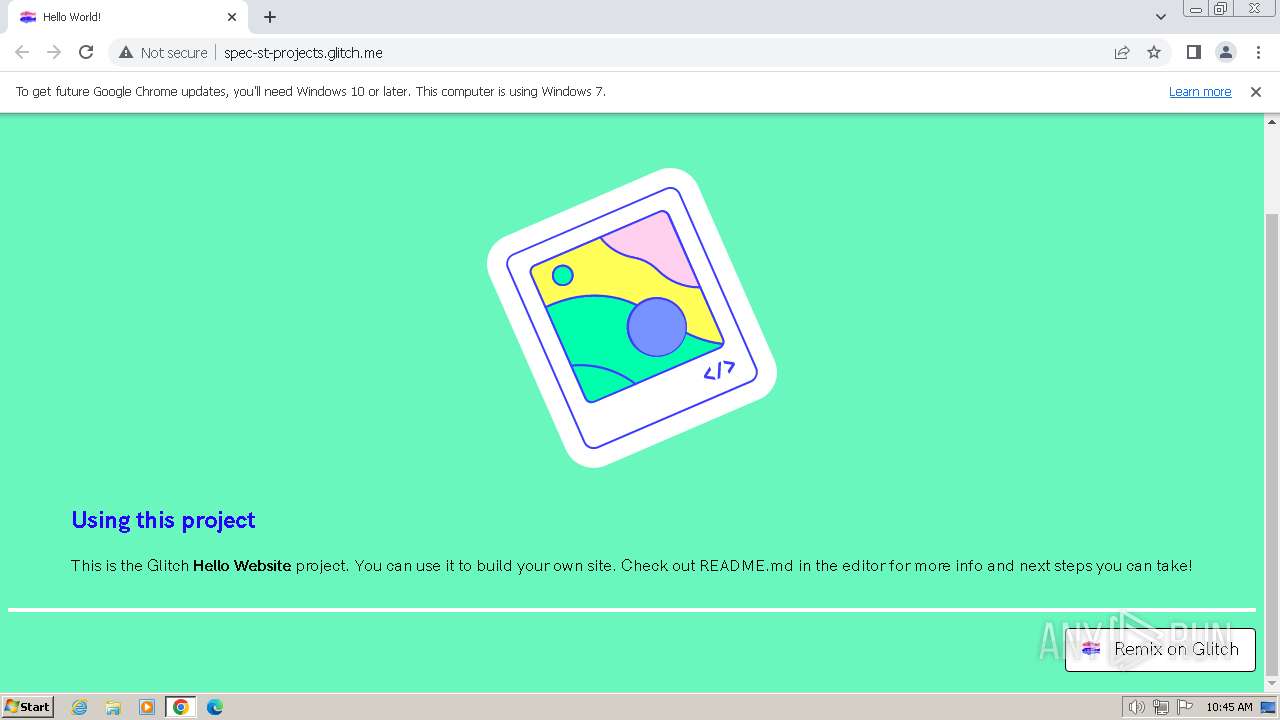1280x720 pixels.
Task: Click the Glitch picture frame illustration
Action: [x=632, y=318]
